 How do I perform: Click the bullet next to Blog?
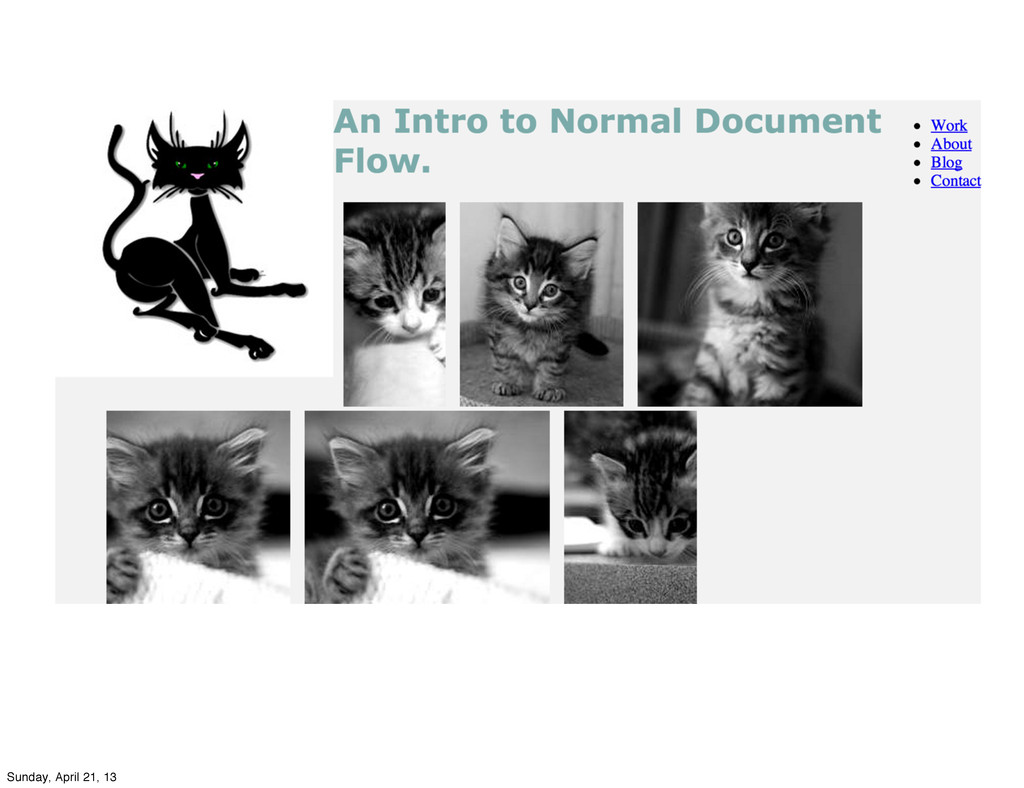coord(917,163)
